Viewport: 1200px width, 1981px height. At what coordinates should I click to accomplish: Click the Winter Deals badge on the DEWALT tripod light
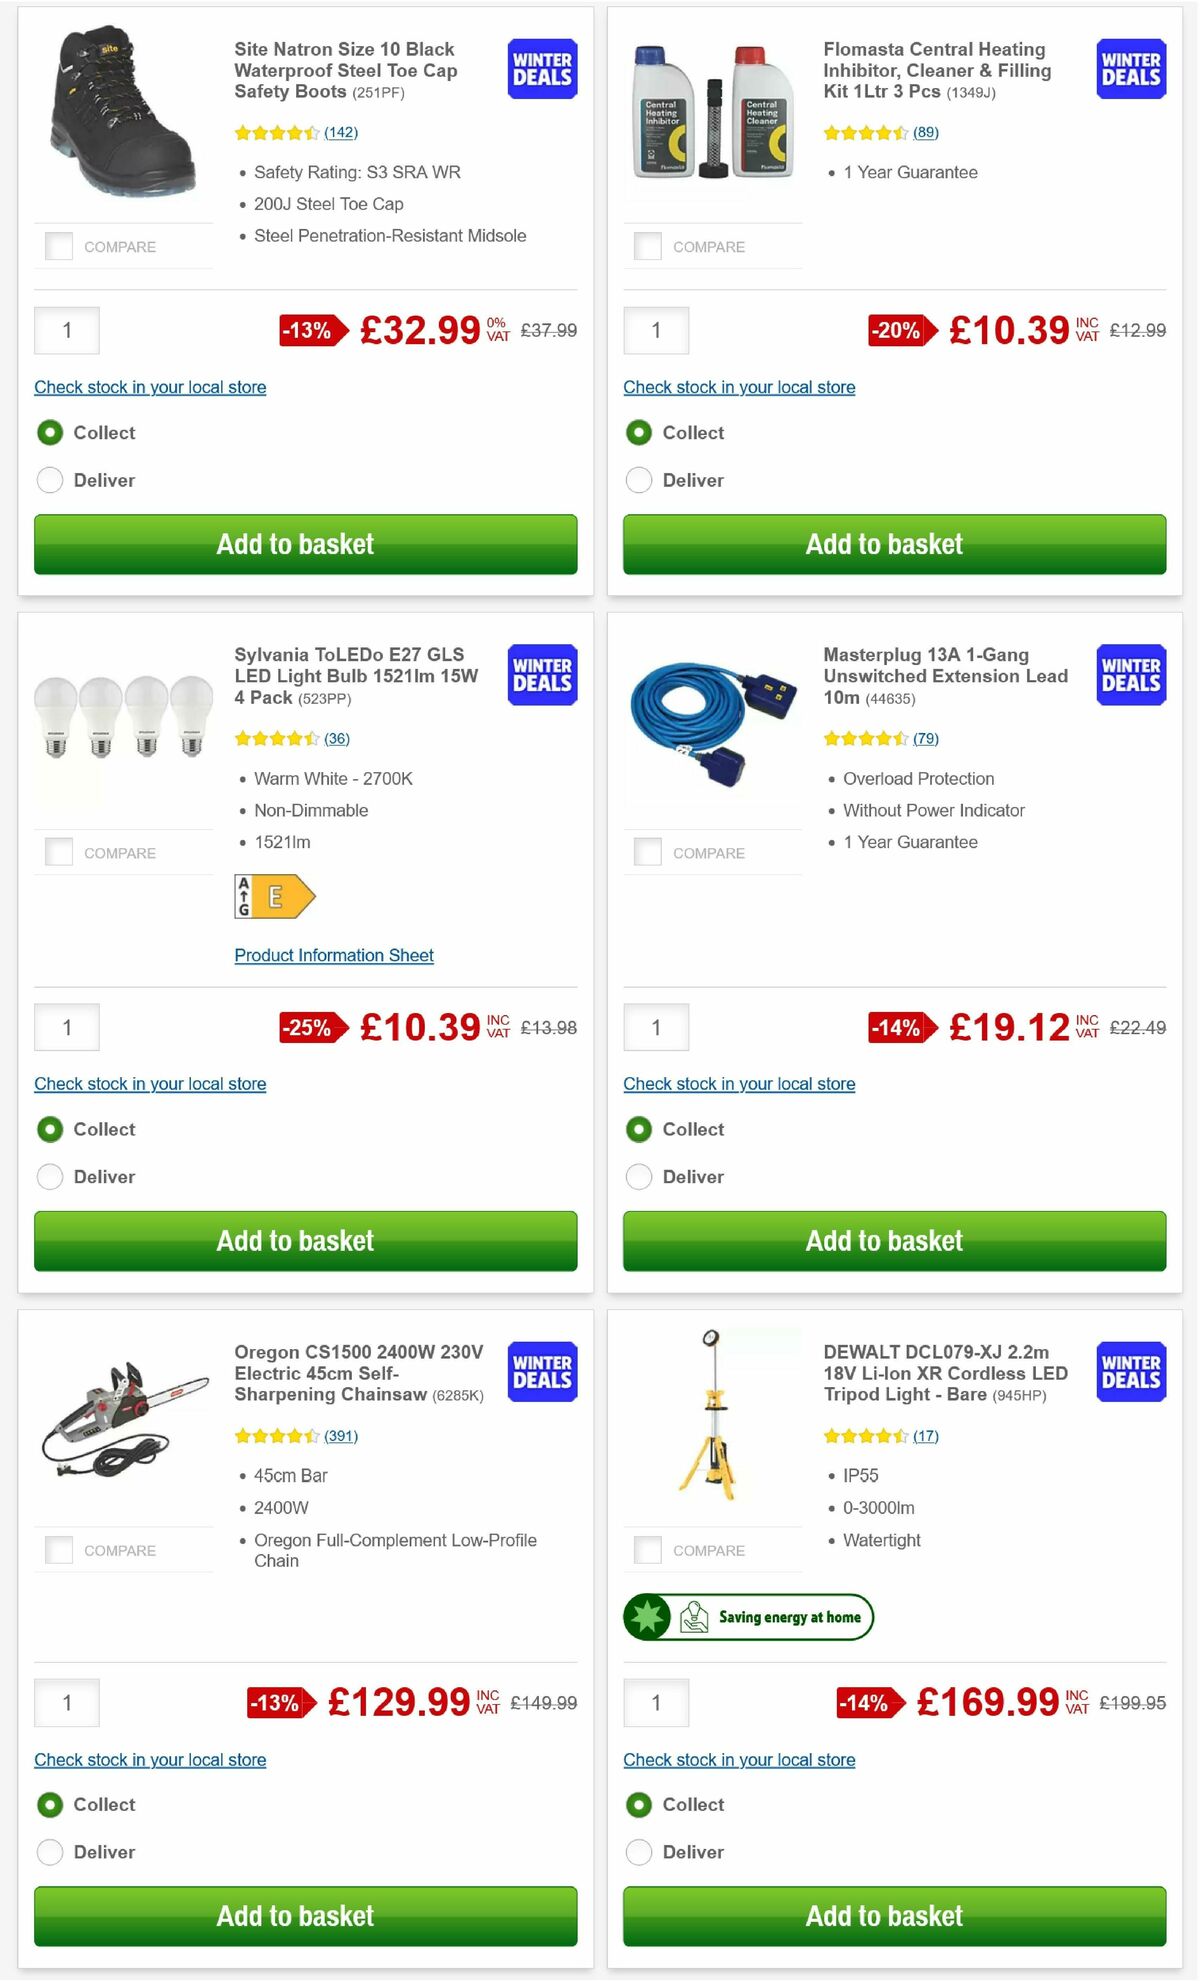click(x=1130, y=1373)
